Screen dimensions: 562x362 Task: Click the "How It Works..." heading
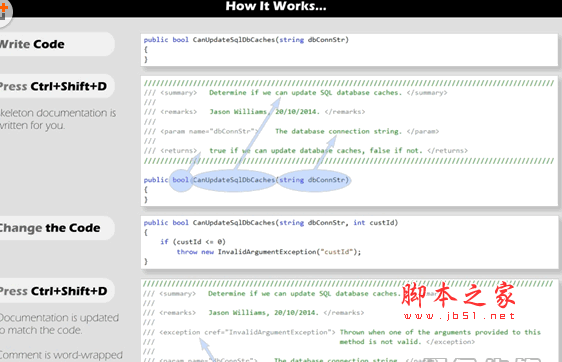[x=276, y=6]
